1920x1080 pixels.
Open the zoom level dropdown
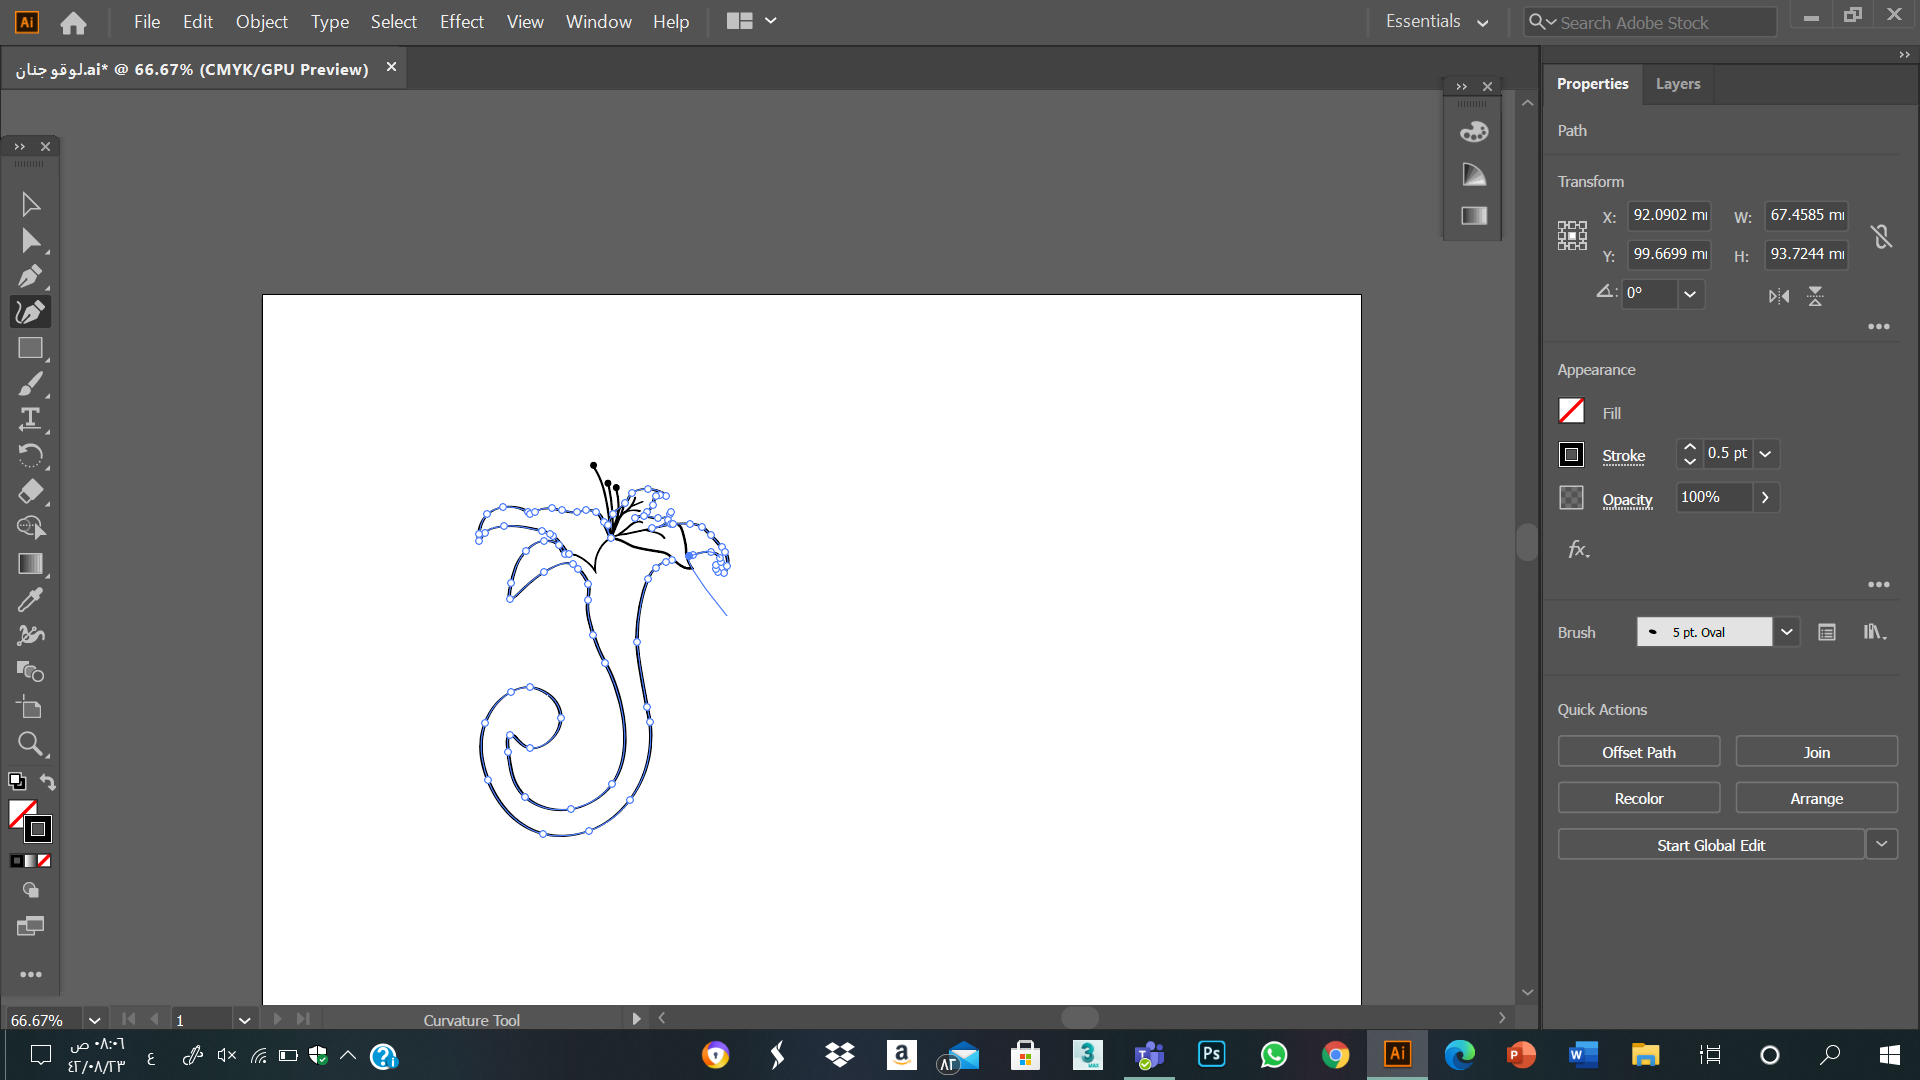click(x=94, y=1020)
